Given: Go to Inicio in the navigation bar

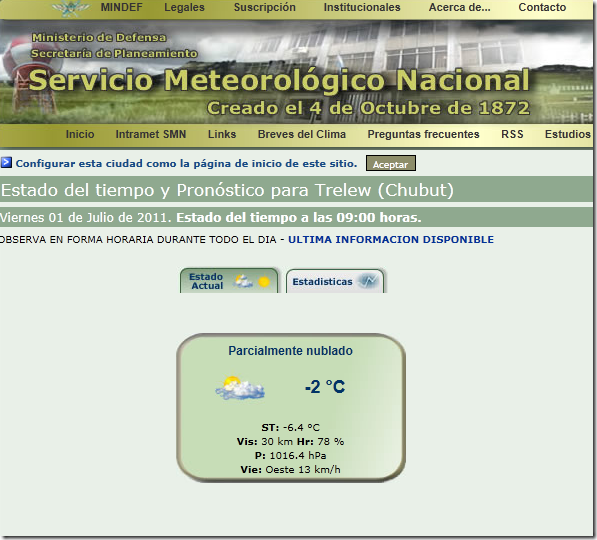Looking at the screenshot, I should coord(80,134).
